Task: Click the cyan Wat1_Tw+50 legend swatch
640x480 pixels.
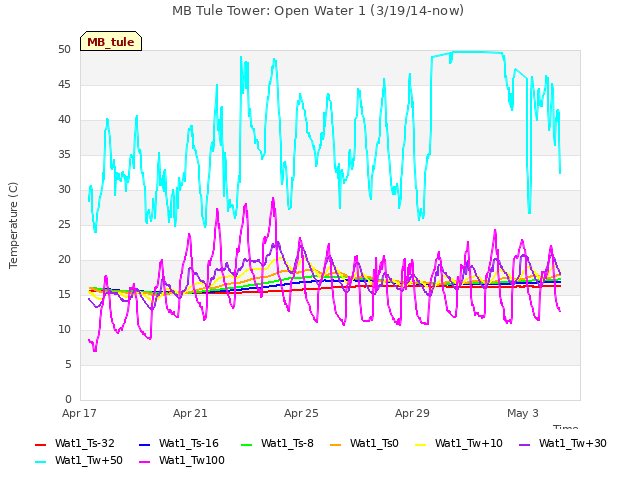Action: coord(40,462)
